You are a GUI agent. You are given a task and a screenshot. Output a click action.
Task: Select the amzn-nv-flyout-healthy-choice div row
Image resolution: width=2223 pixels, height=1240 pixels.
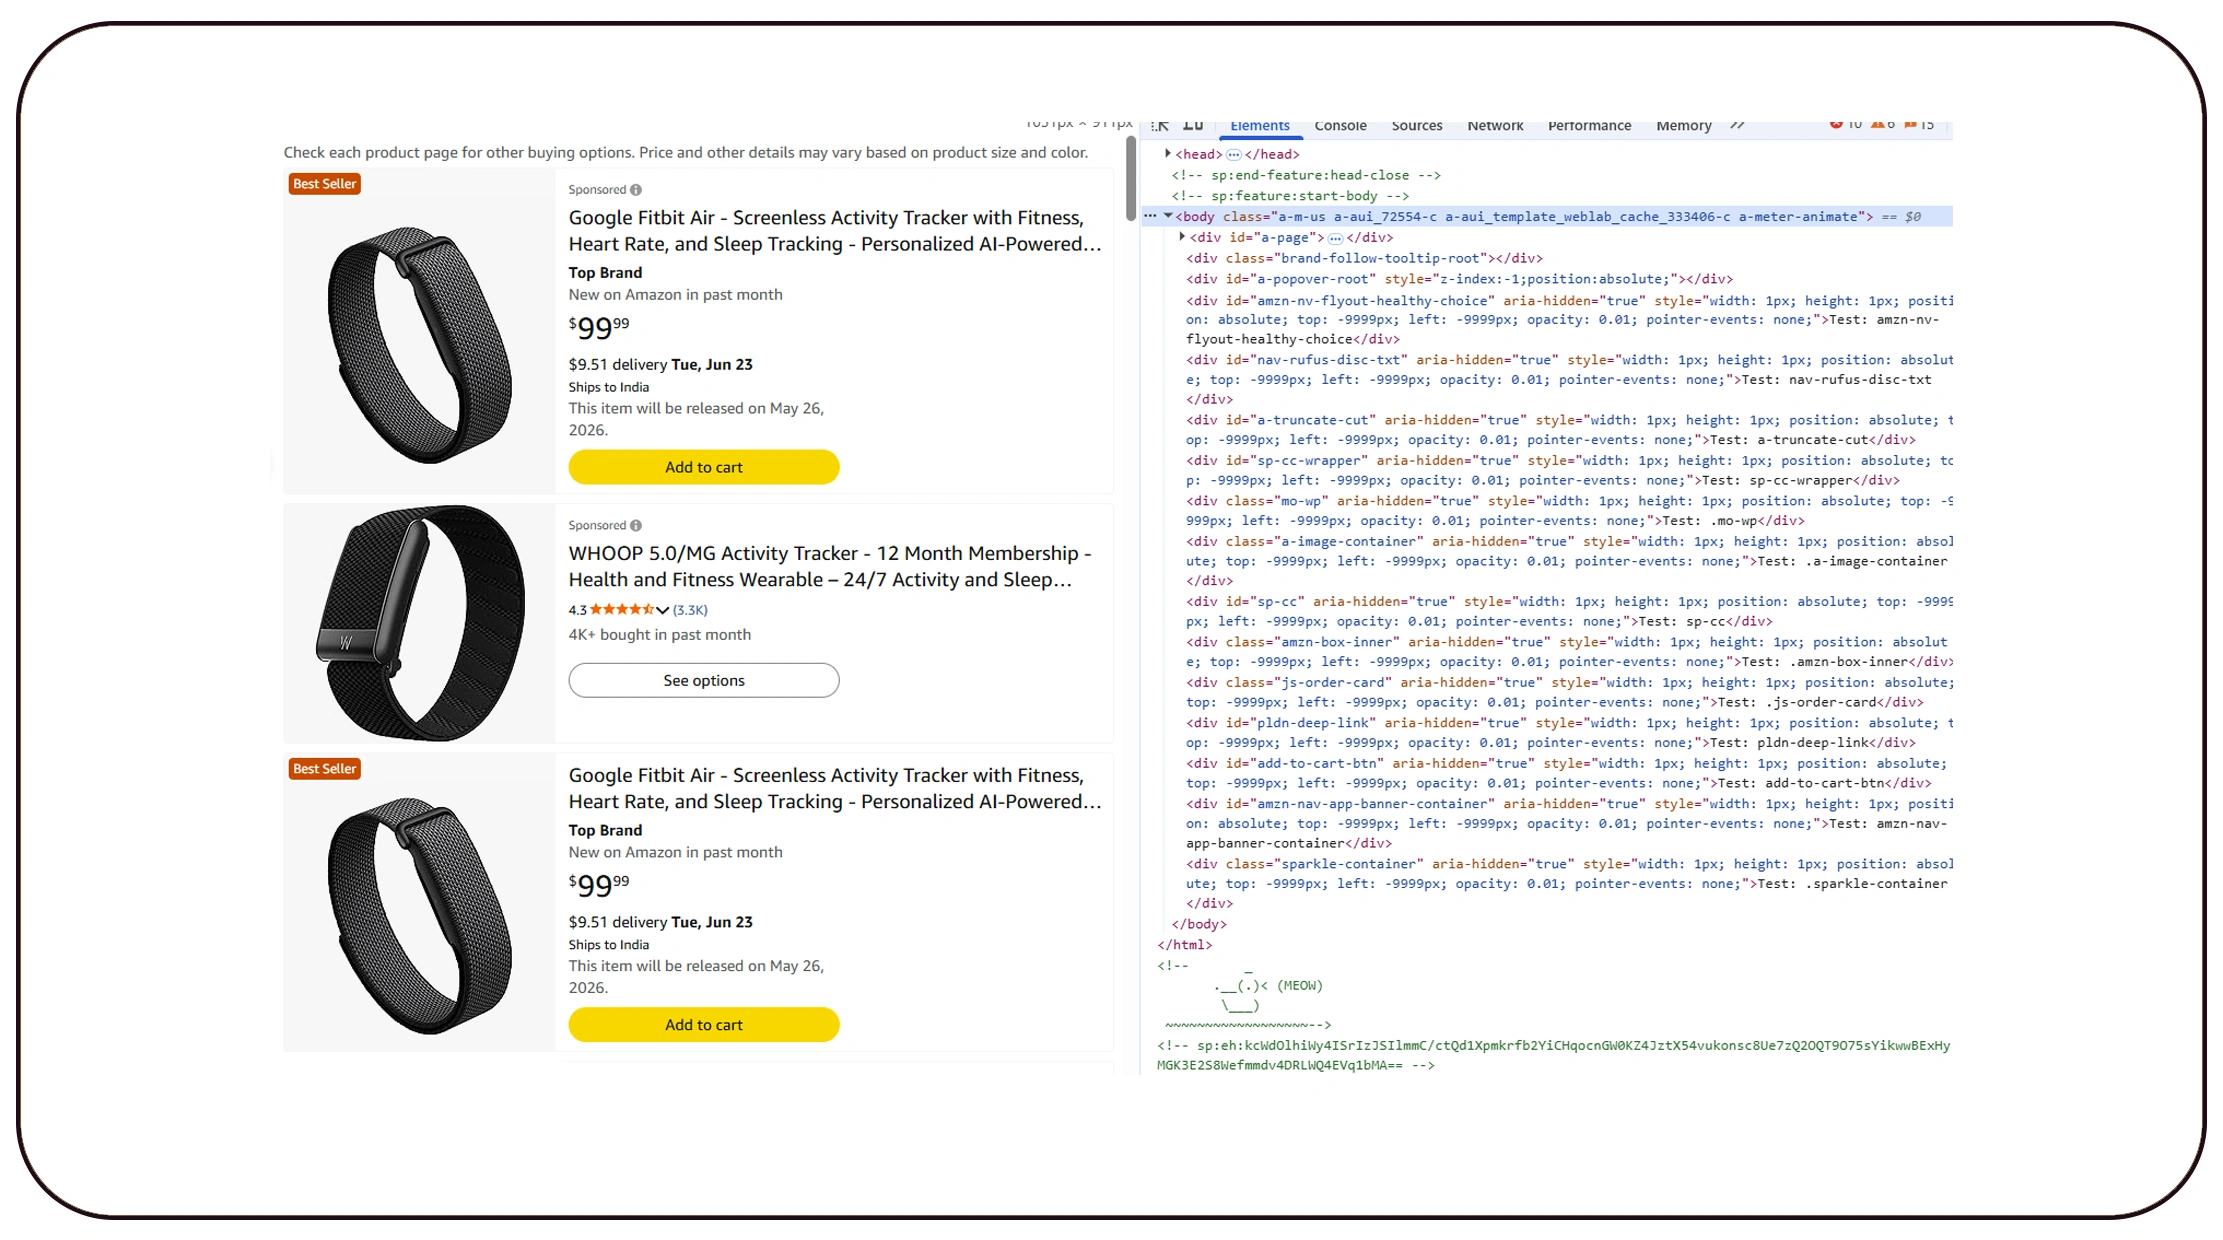(x=1569, y=320)
